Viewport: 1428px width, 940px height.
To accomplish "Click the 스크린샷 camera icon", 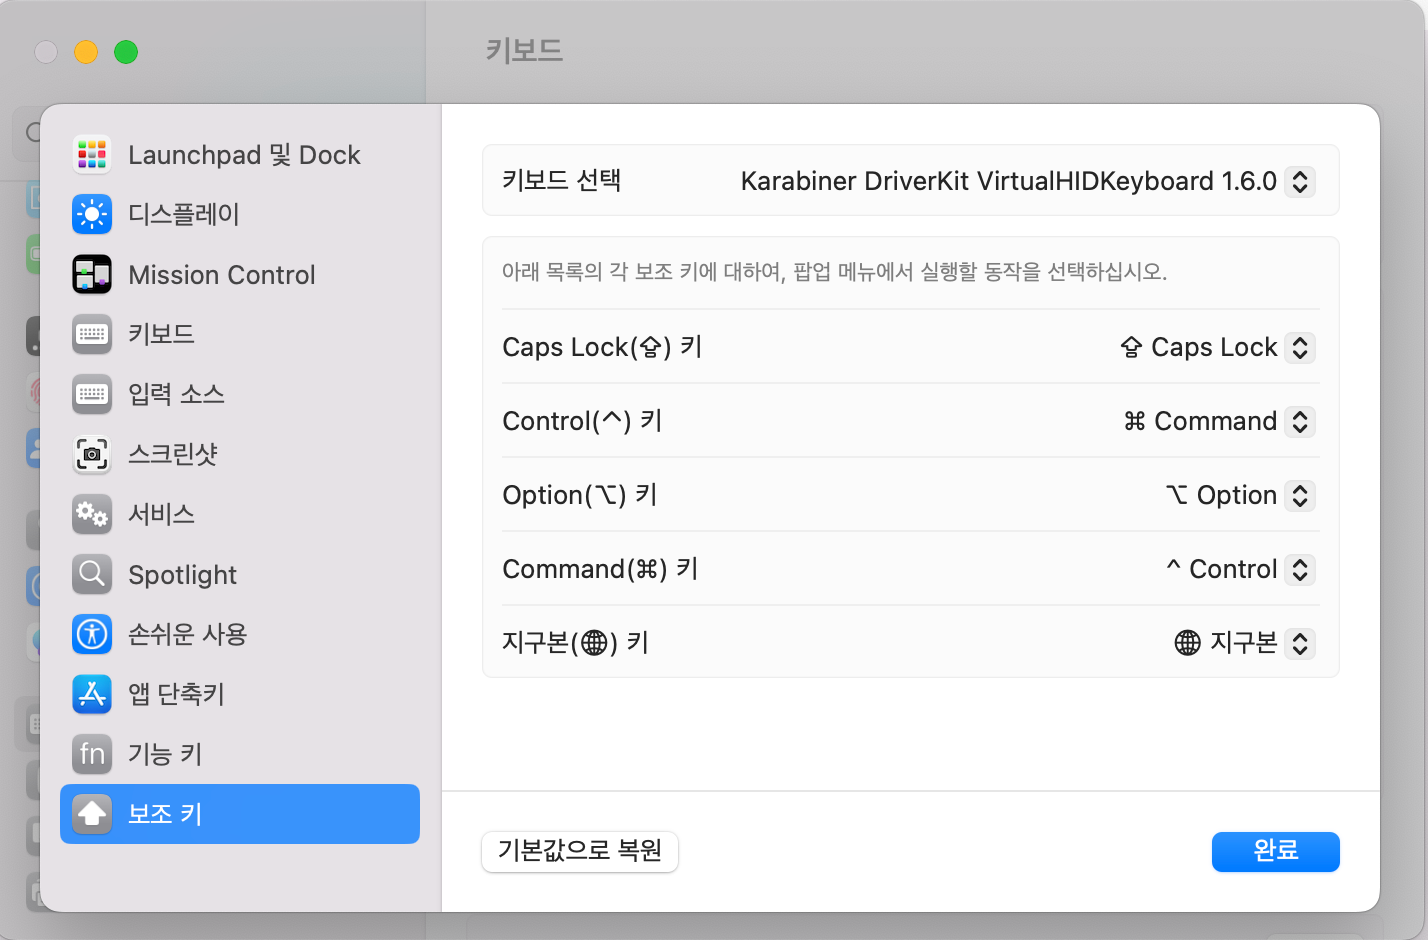I will pos(92,454).
